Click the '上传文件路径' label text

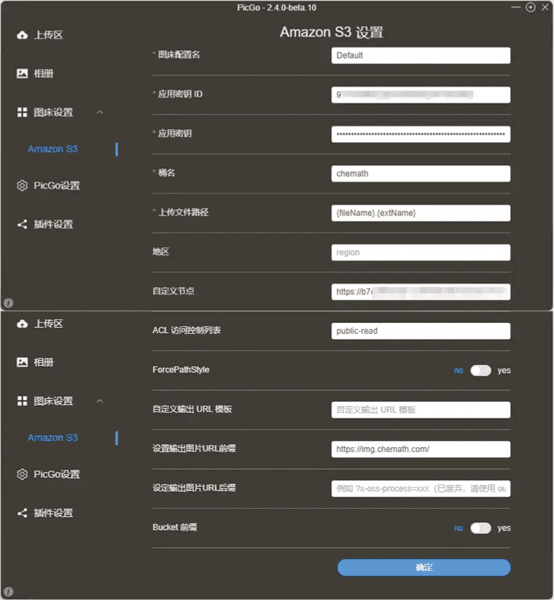[183, 212]
